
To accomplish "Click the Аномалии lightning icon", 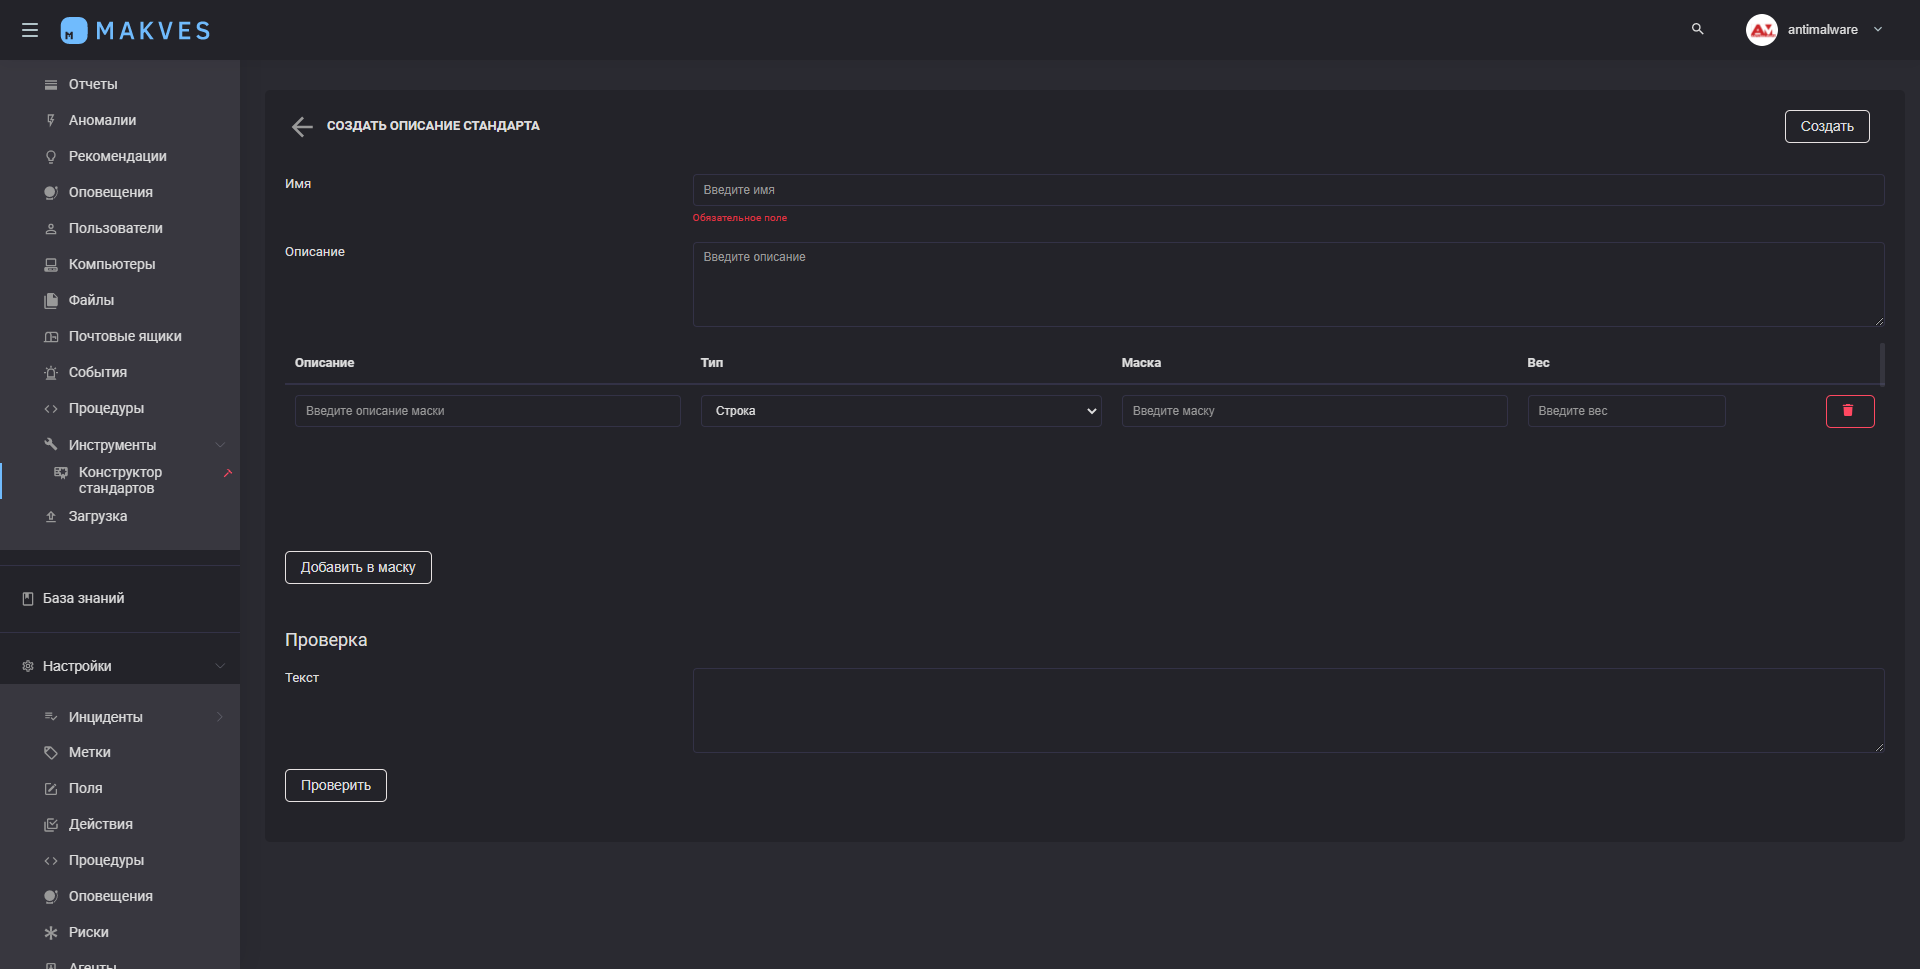I will tap(51, 121).
